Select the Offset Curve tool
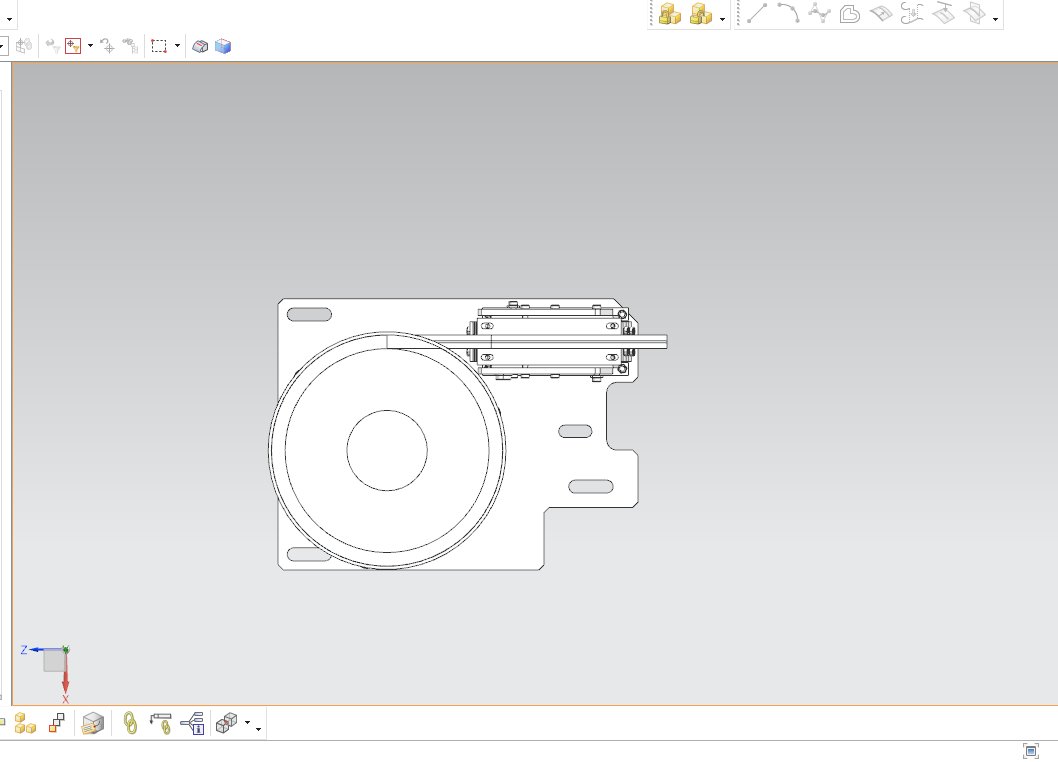This screenshot has height=762, width=1058. (x=850, y=13)
